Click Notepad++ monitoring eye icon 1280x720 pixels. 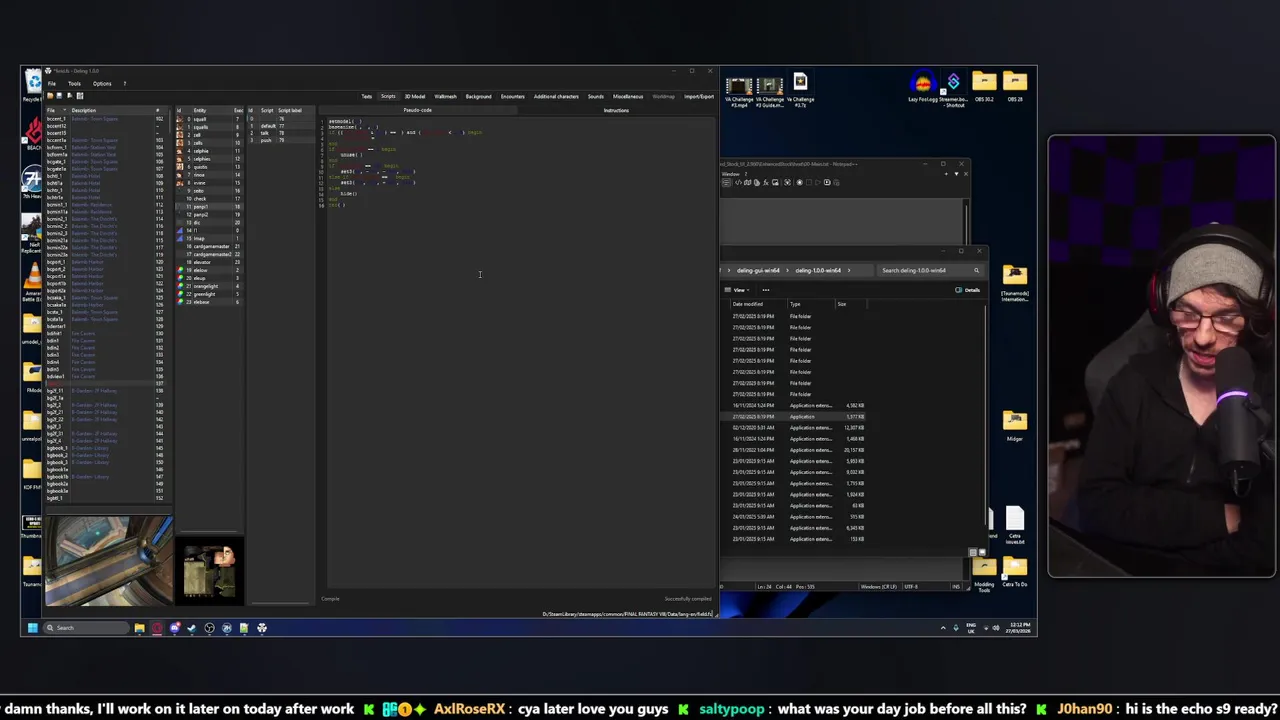click(787, 182)
